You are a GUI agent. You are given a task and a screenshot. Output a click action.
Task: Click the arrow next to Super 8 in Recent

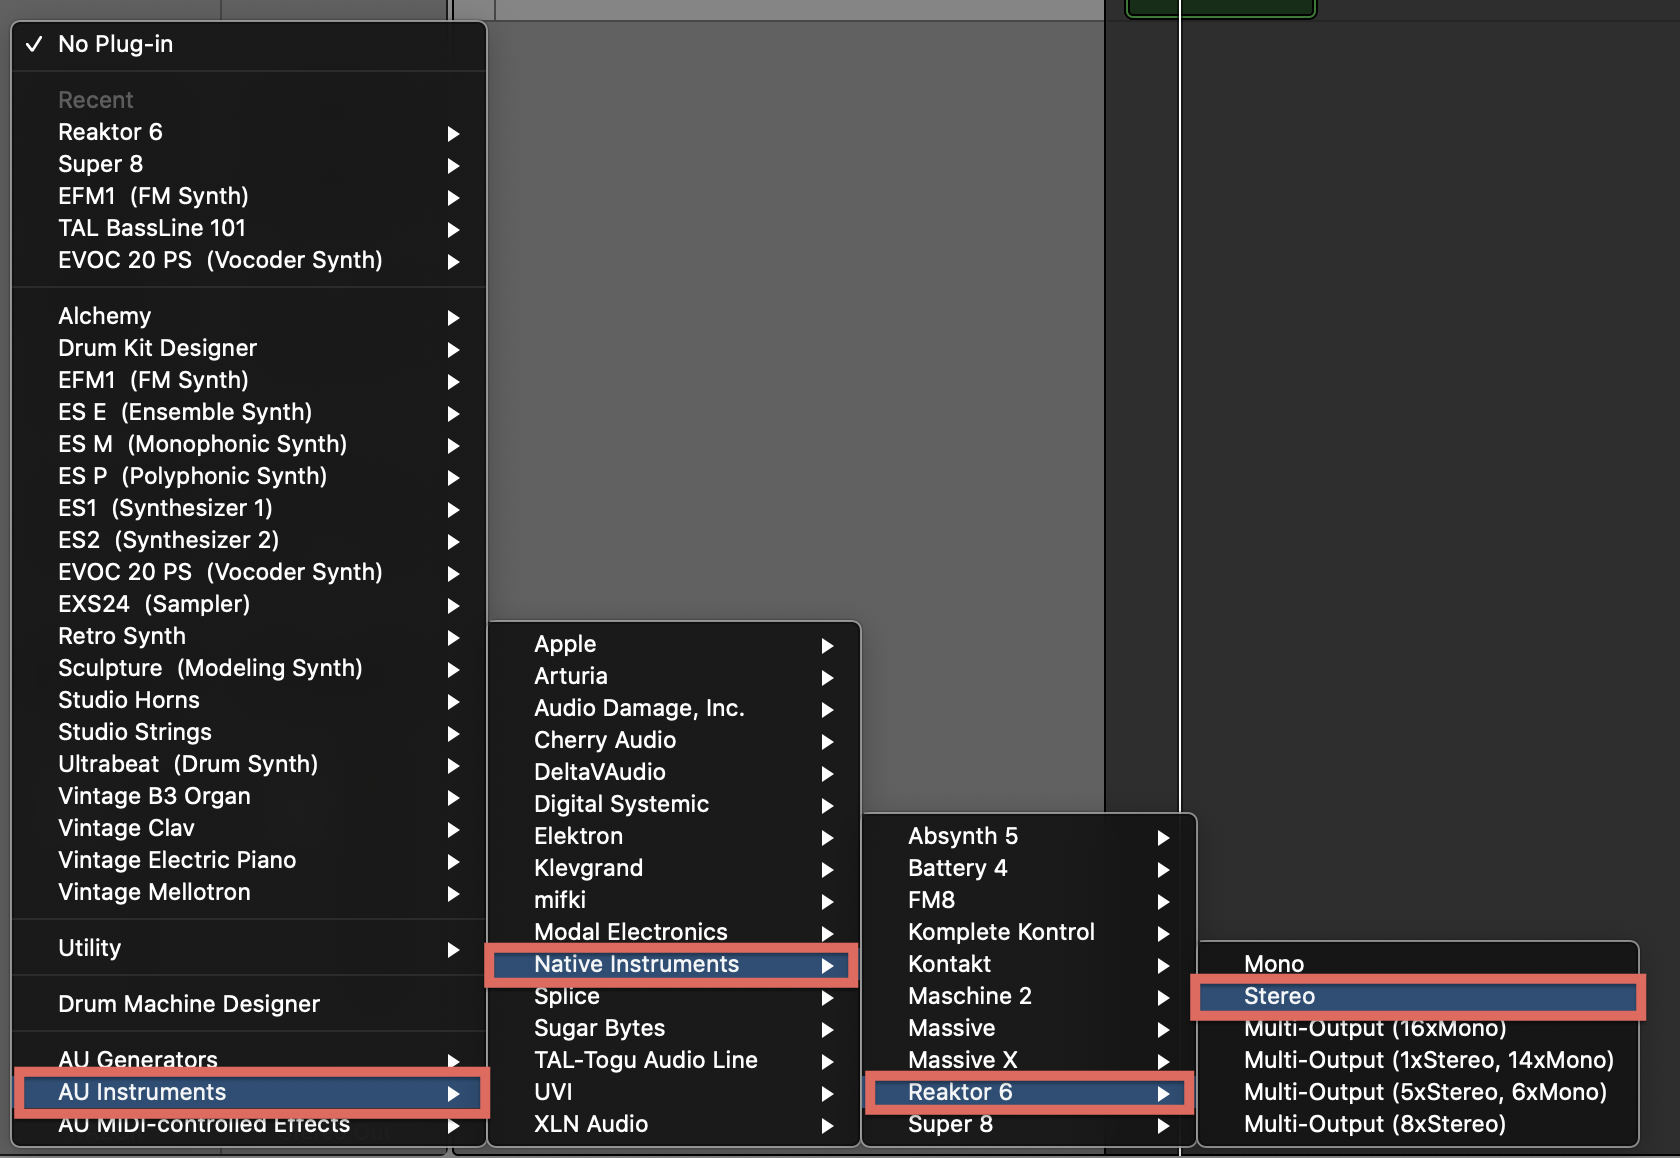pos(453,165)
